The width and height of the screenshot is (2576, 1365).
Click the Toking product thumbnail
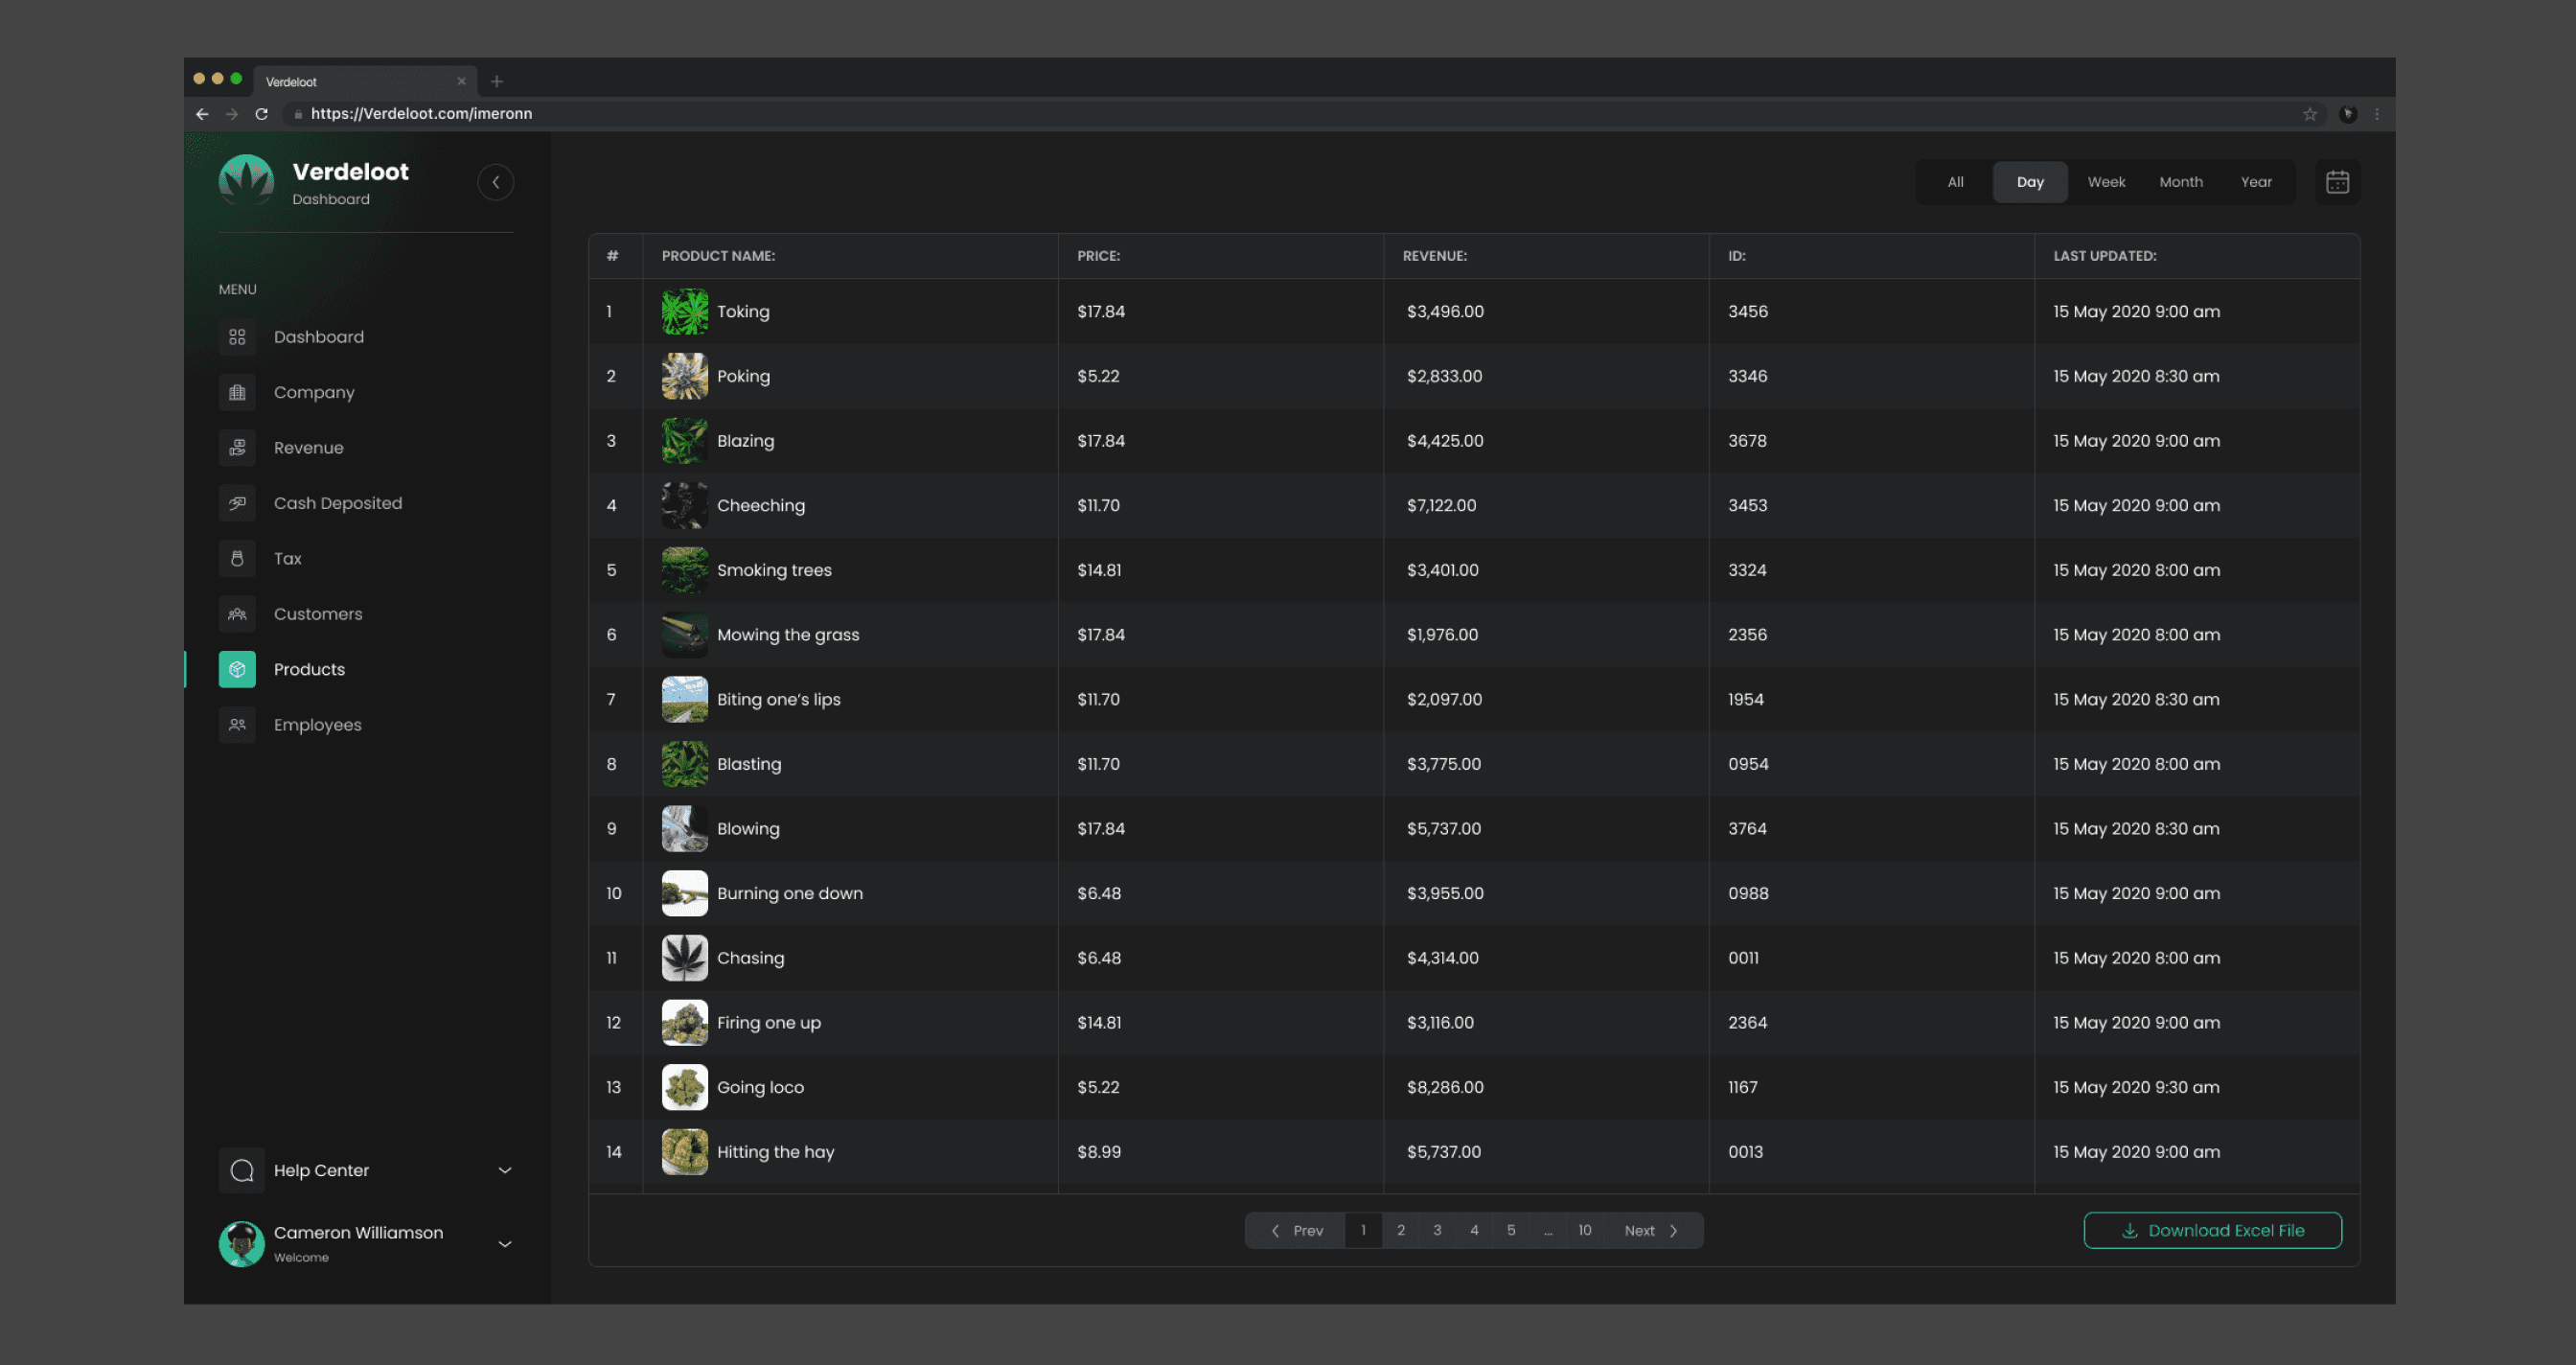[x=684, y=312]
